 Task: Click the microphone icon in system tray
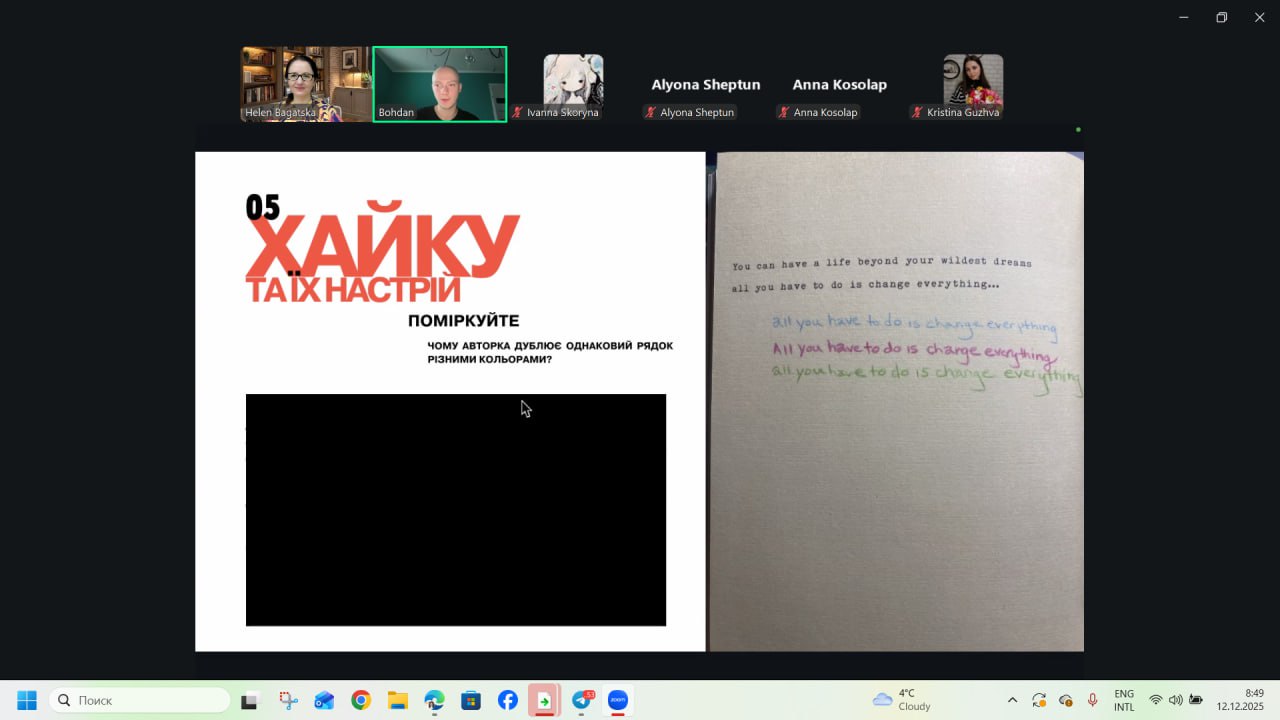coord(1092,700)
